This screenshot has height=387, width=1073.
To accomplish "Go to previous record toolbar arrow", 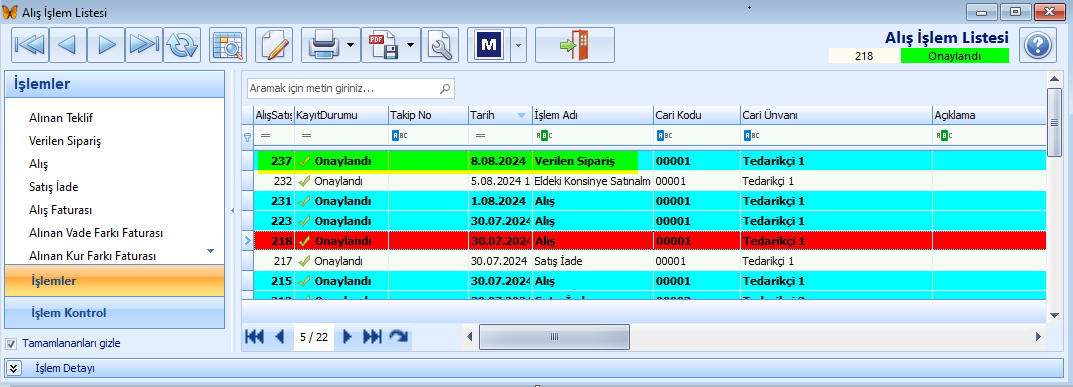I will (x=67, y=45).
